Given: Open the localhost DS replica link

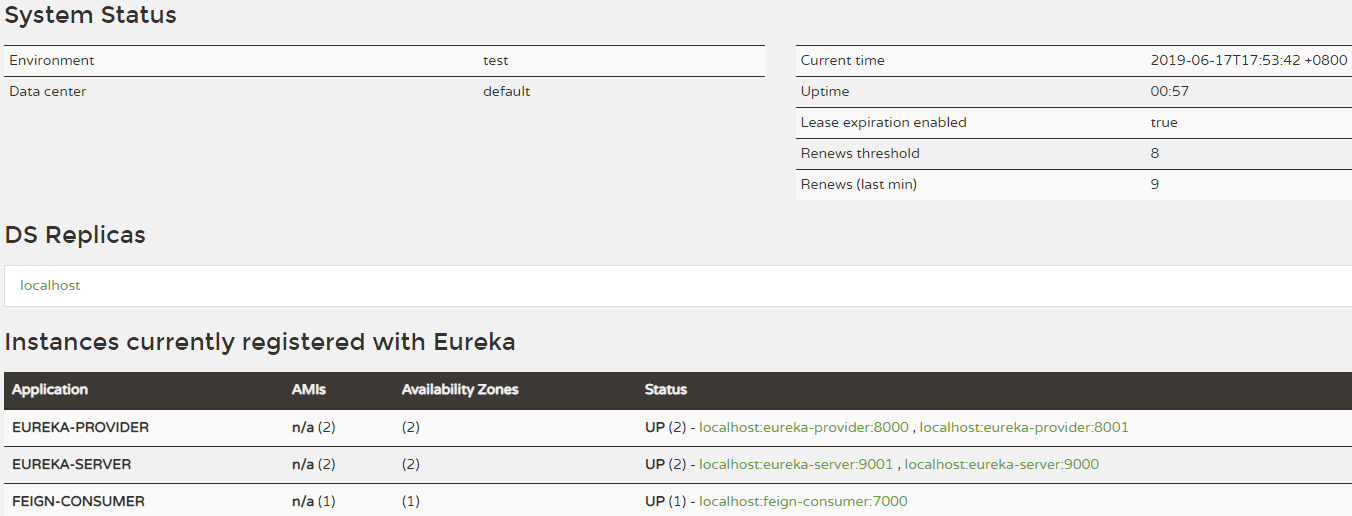Looking at the screenshot, I should pyautogui.click(x=50, y=286).
